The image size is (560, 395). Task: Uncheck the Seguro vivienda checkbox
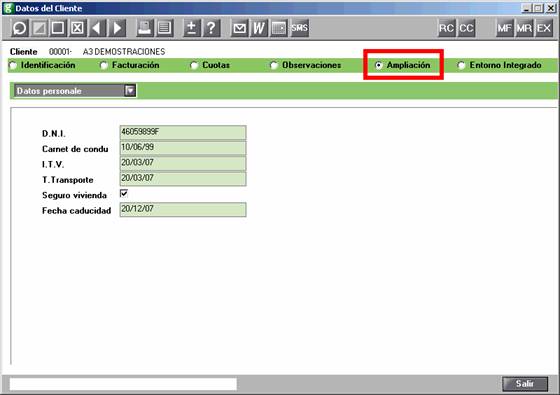click(x=124, y=194)
